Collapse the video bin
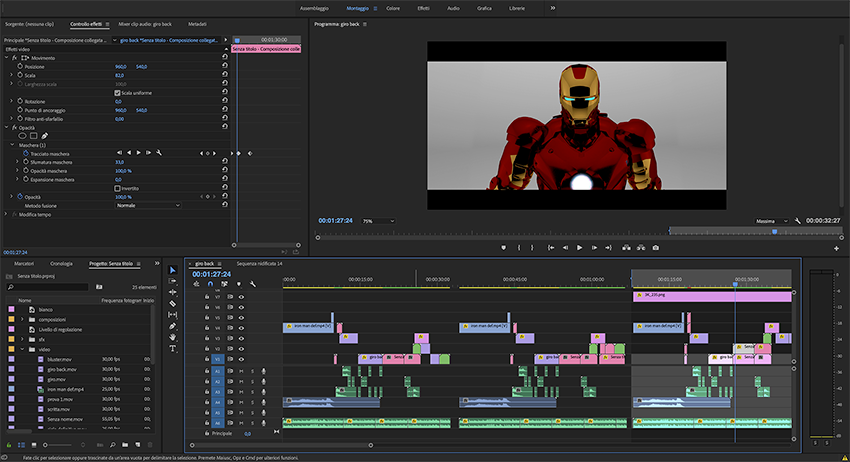The height and width of the screenshot is (462, 850). [x=22, y=349]
